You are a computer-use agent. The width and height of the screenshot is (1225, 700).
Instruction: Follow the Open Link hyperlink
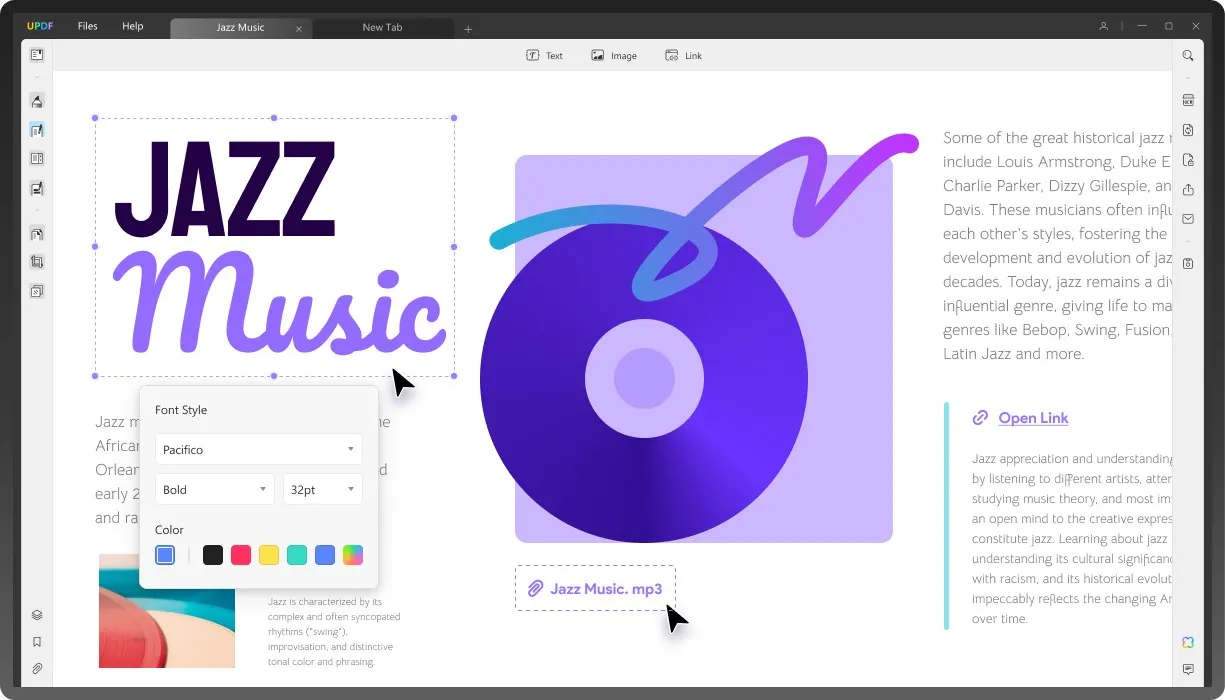click(1033, 418)
